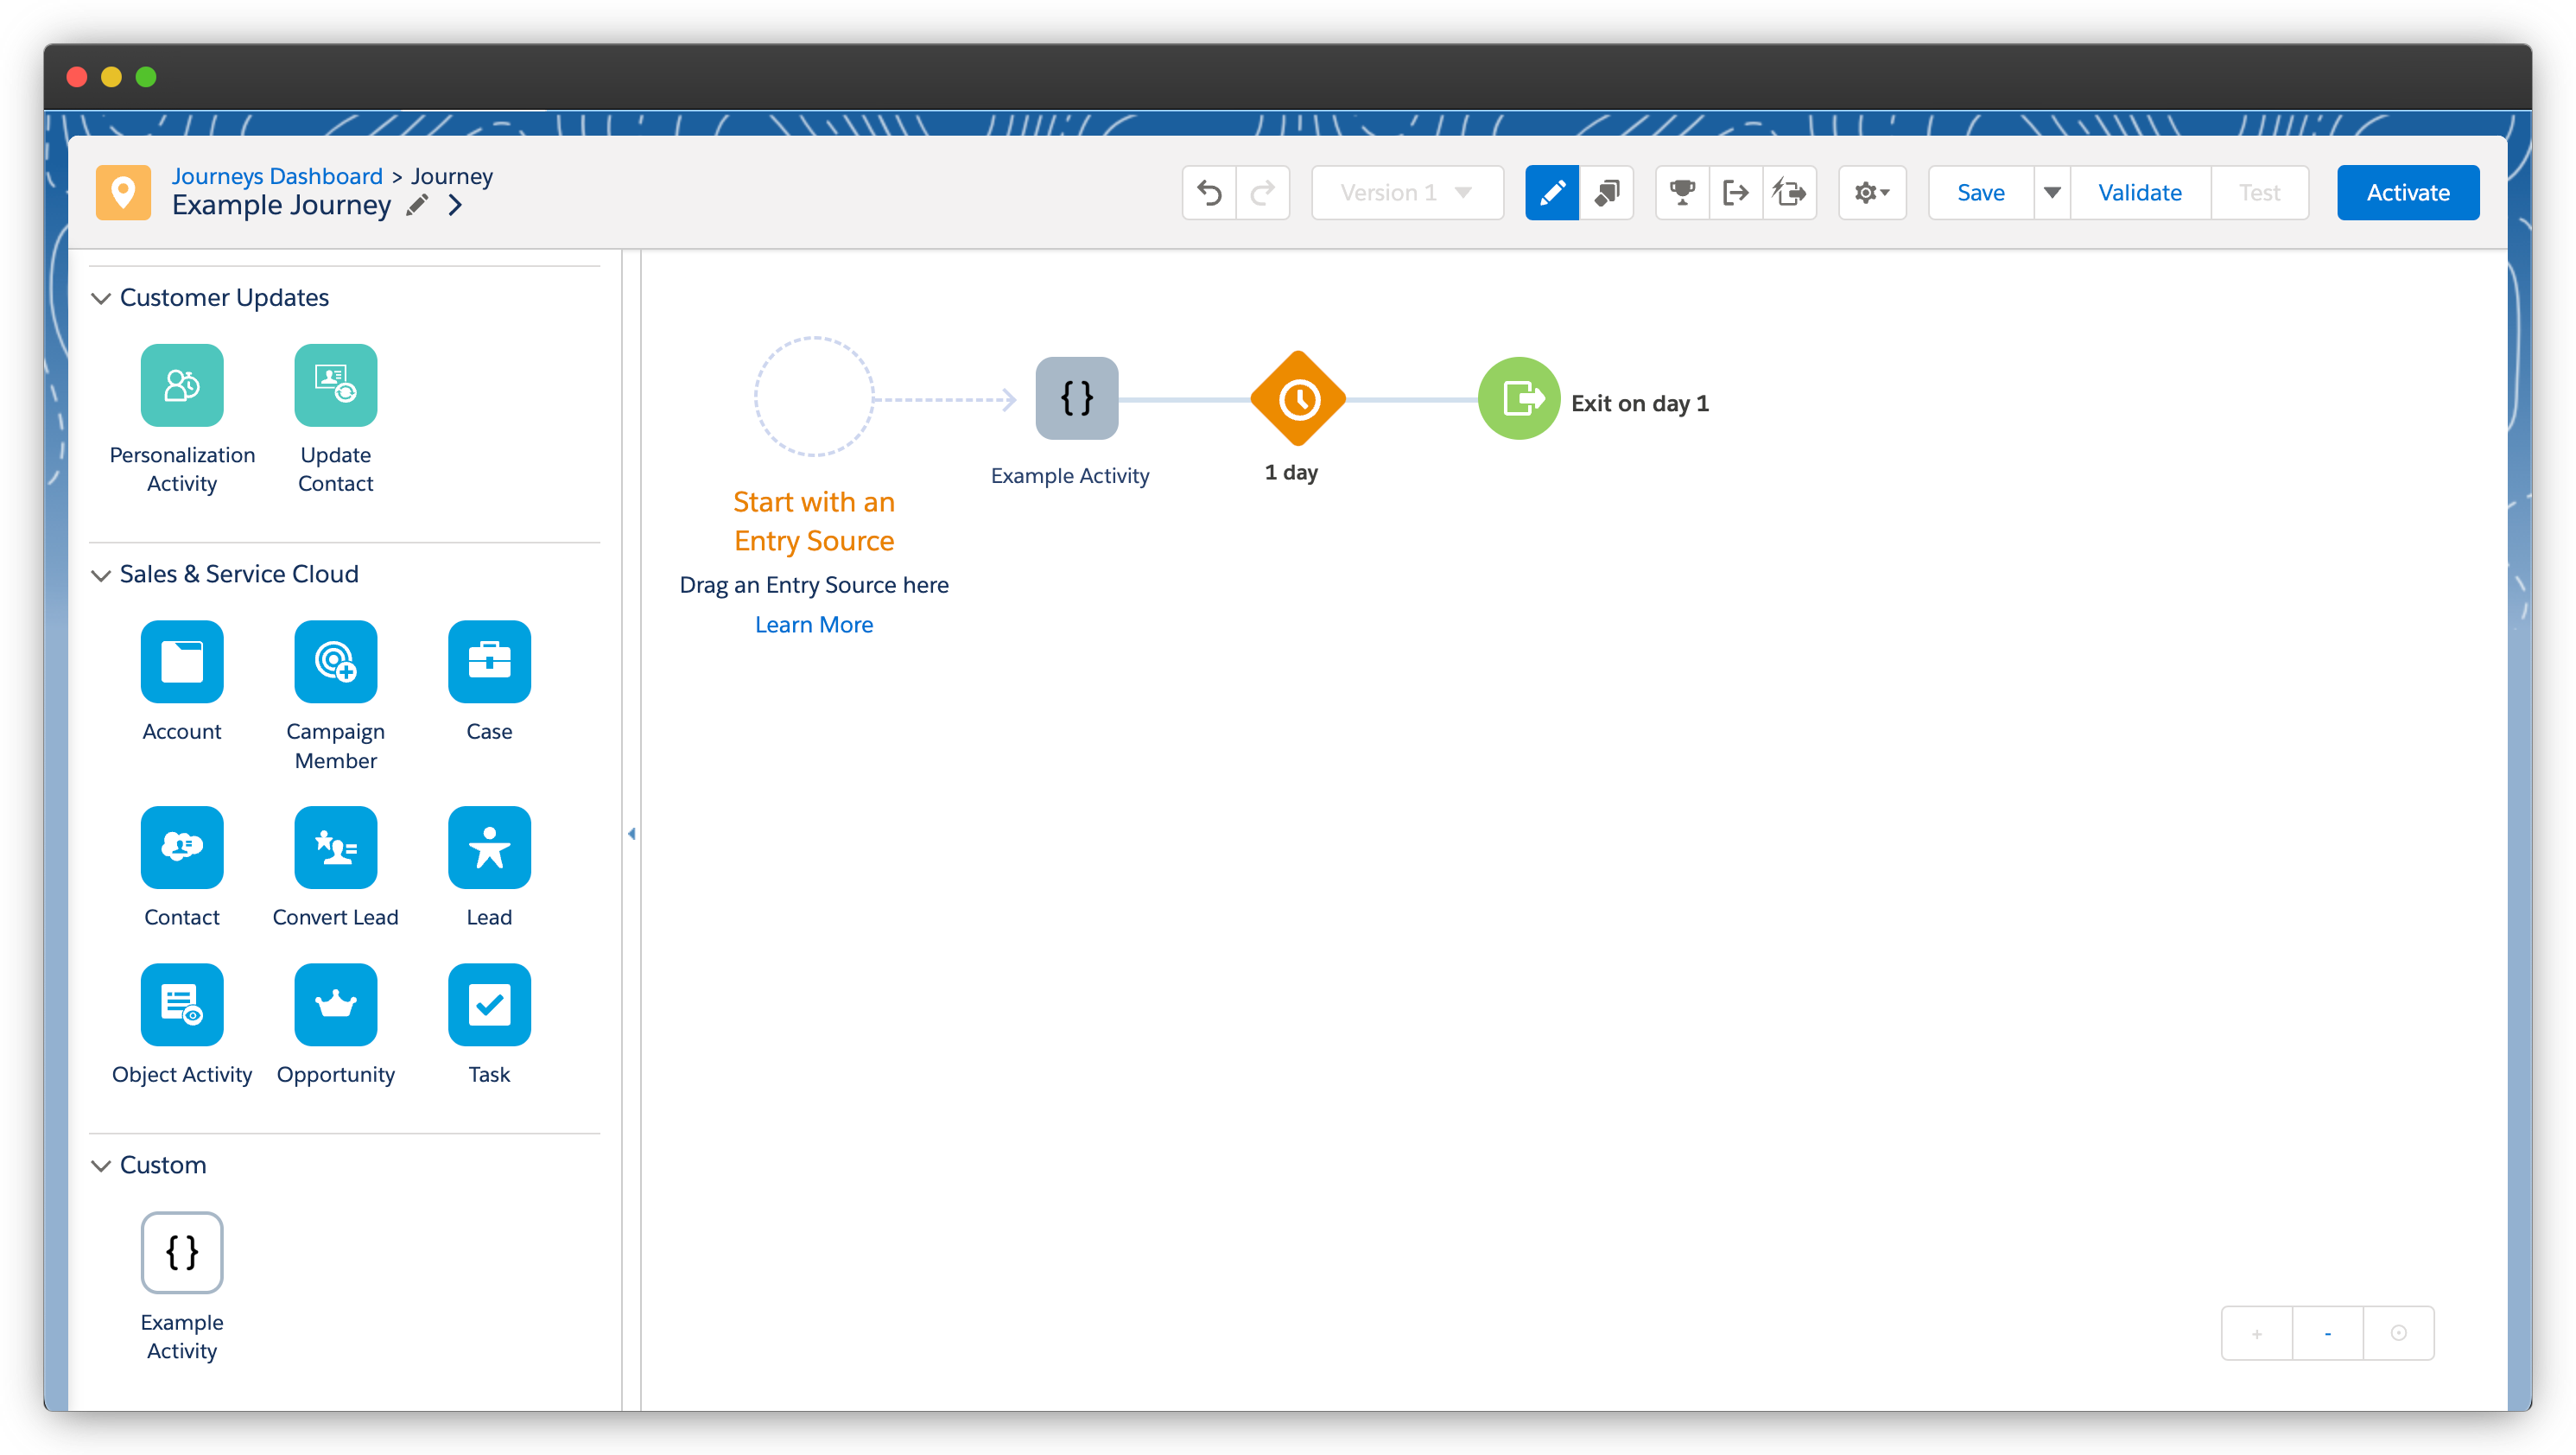Select the Convert Lead activity icon
The width and height of the screenshot is (2576, 1455).
tap(336, 847)
